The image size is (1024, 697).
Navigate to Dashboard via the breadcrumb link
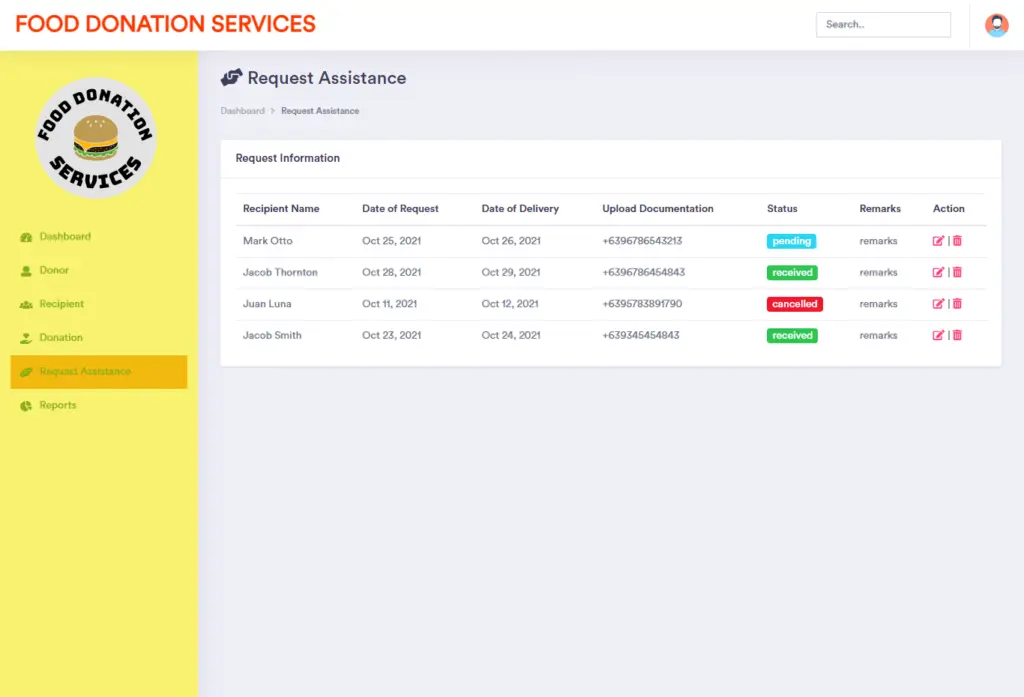pos(242,110)
